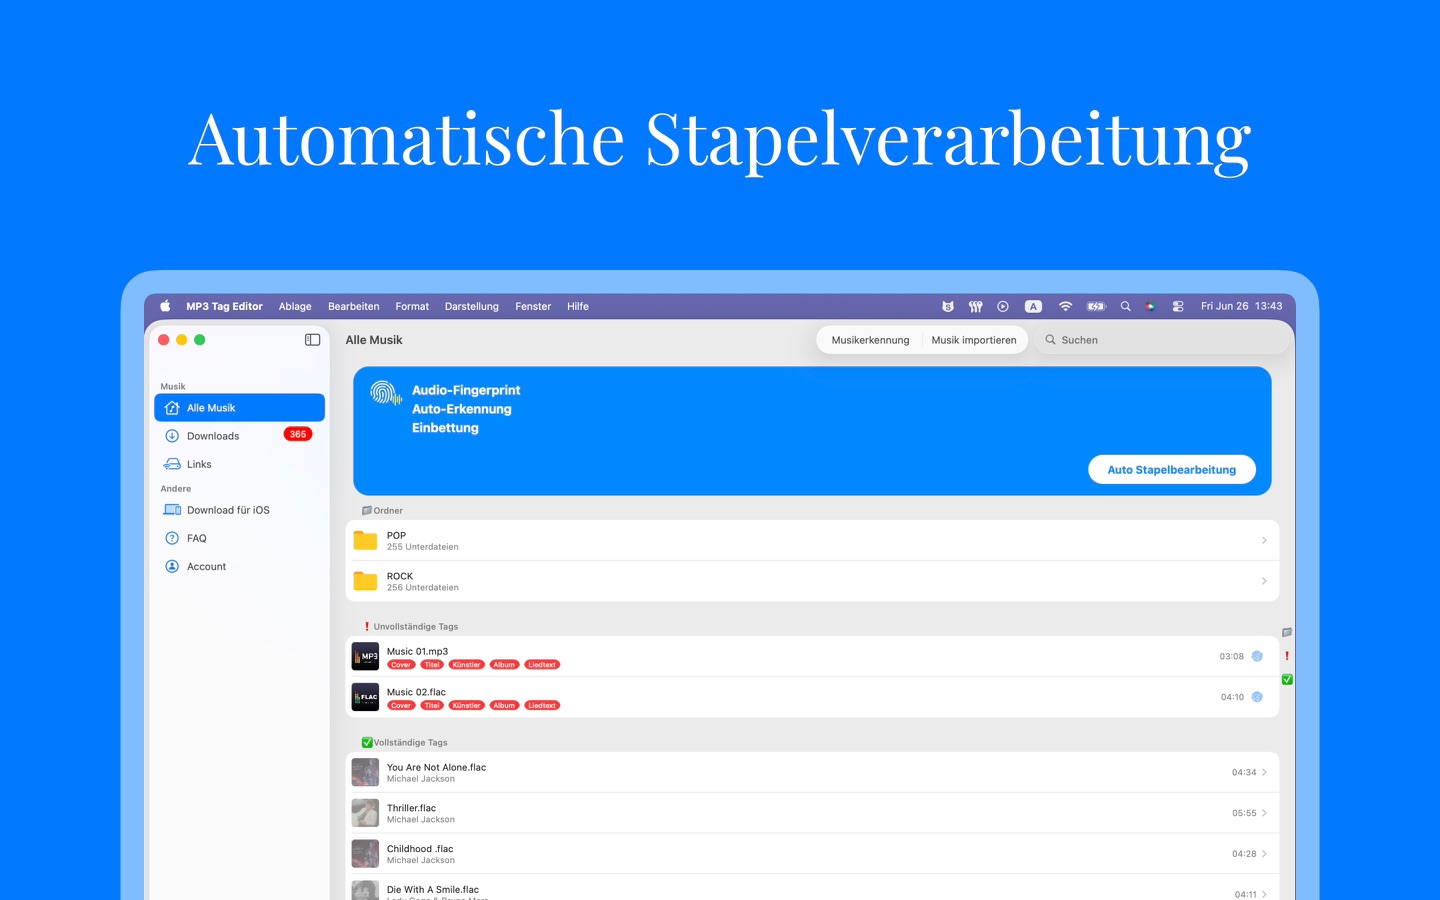
Task: Click the Download für iOS device icon
Action: coord(172,510)
